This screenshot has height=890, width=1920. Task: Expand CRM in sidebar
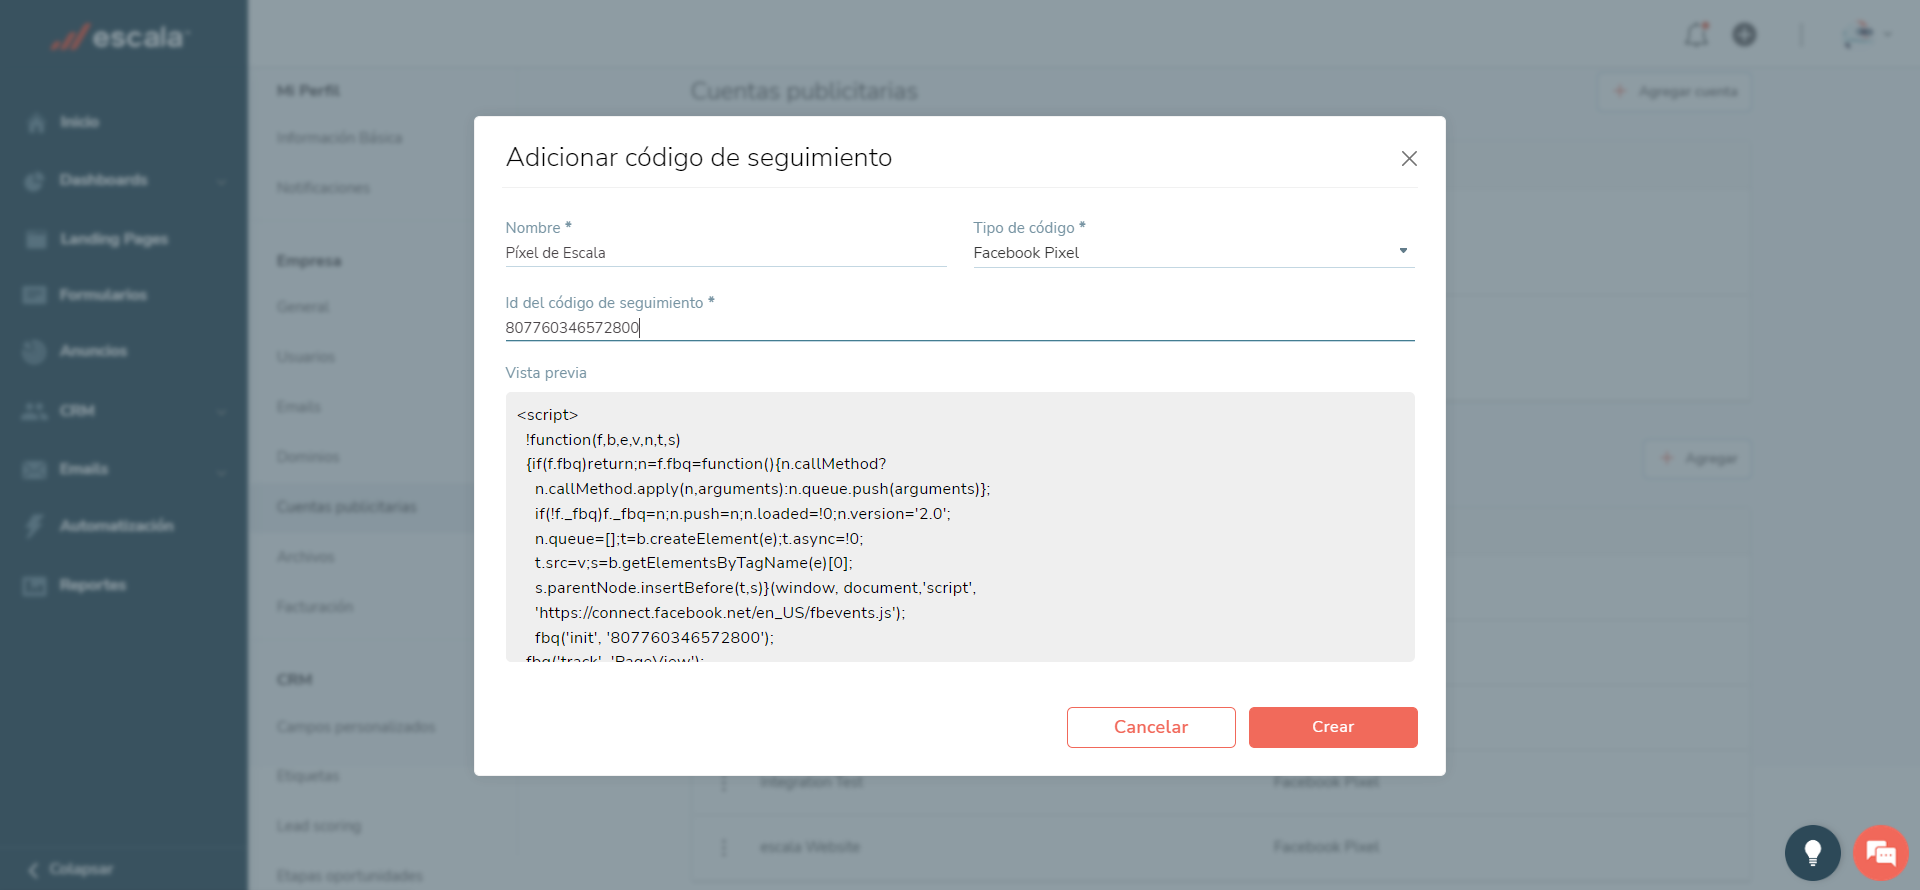[77, 411]
